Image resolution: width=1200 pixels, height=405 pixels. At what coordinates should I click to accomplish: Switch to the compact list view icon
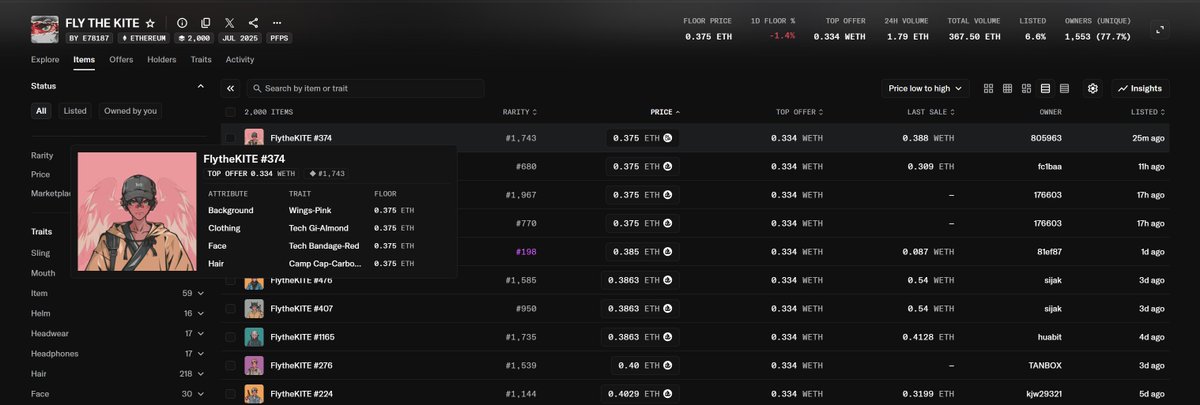1064,89
